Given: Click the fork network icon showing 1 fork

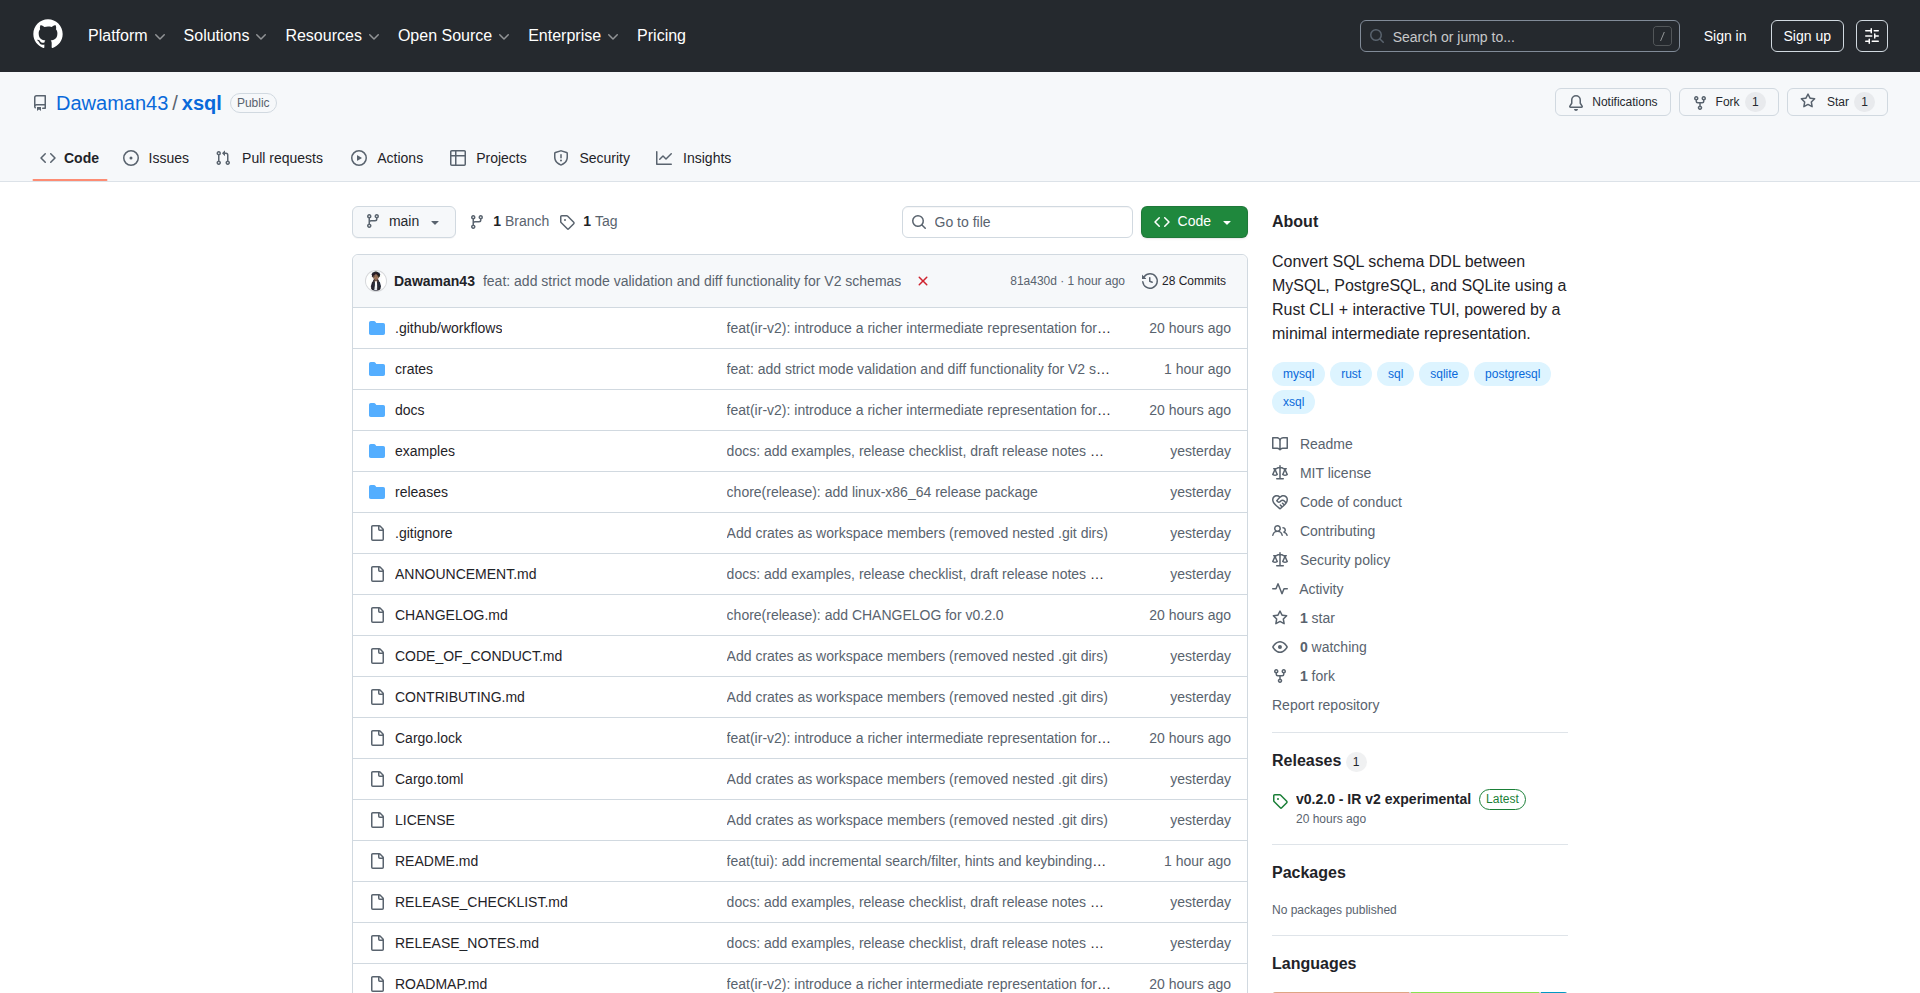Looking at the screenshot, I should coord(1281,676).
